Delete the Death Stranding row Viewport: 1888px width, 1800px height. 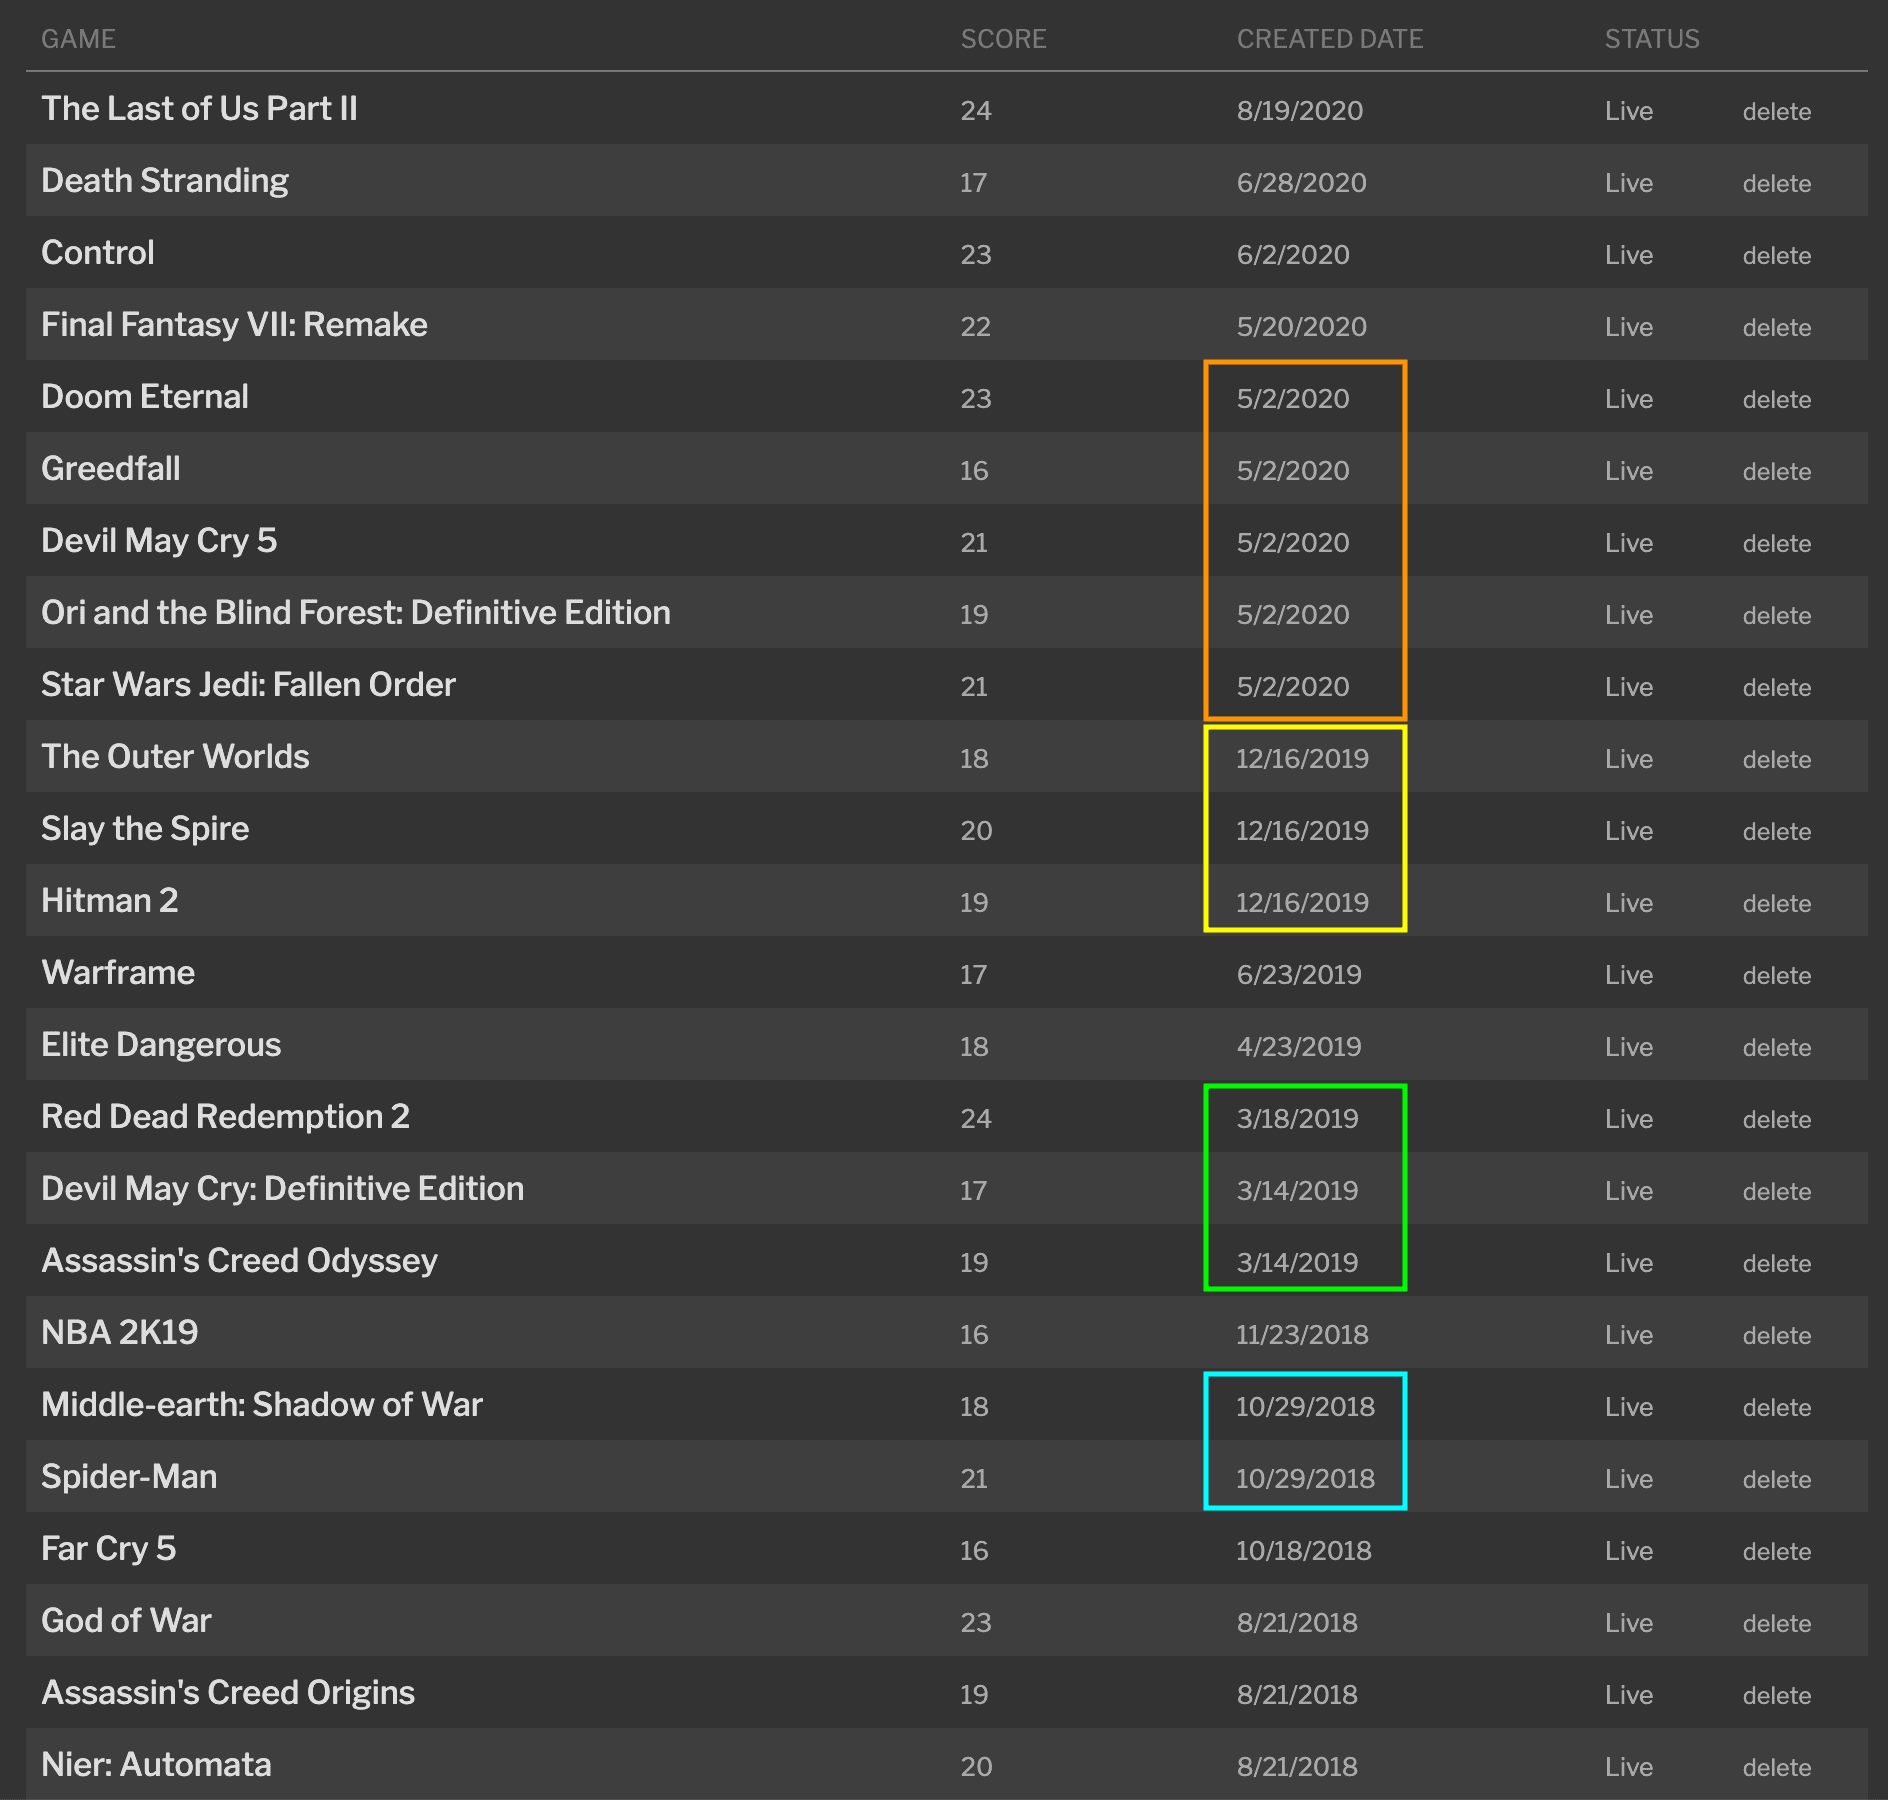pyautogui.click(x=1777, y=183)
